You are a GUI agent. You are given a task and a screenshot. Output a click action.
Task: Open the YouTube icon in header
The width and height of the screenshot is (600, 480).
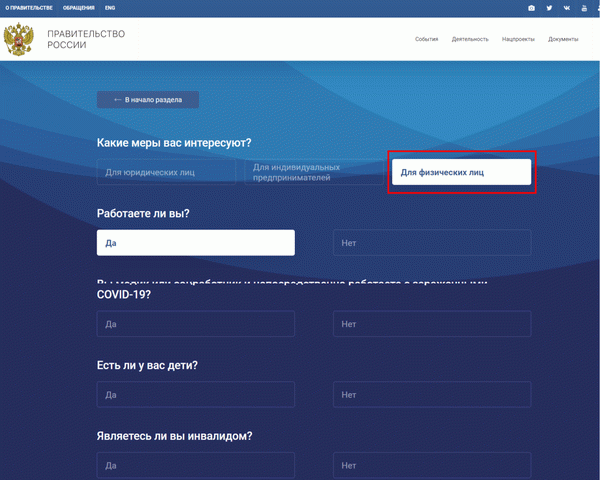(x=584, y=8)
